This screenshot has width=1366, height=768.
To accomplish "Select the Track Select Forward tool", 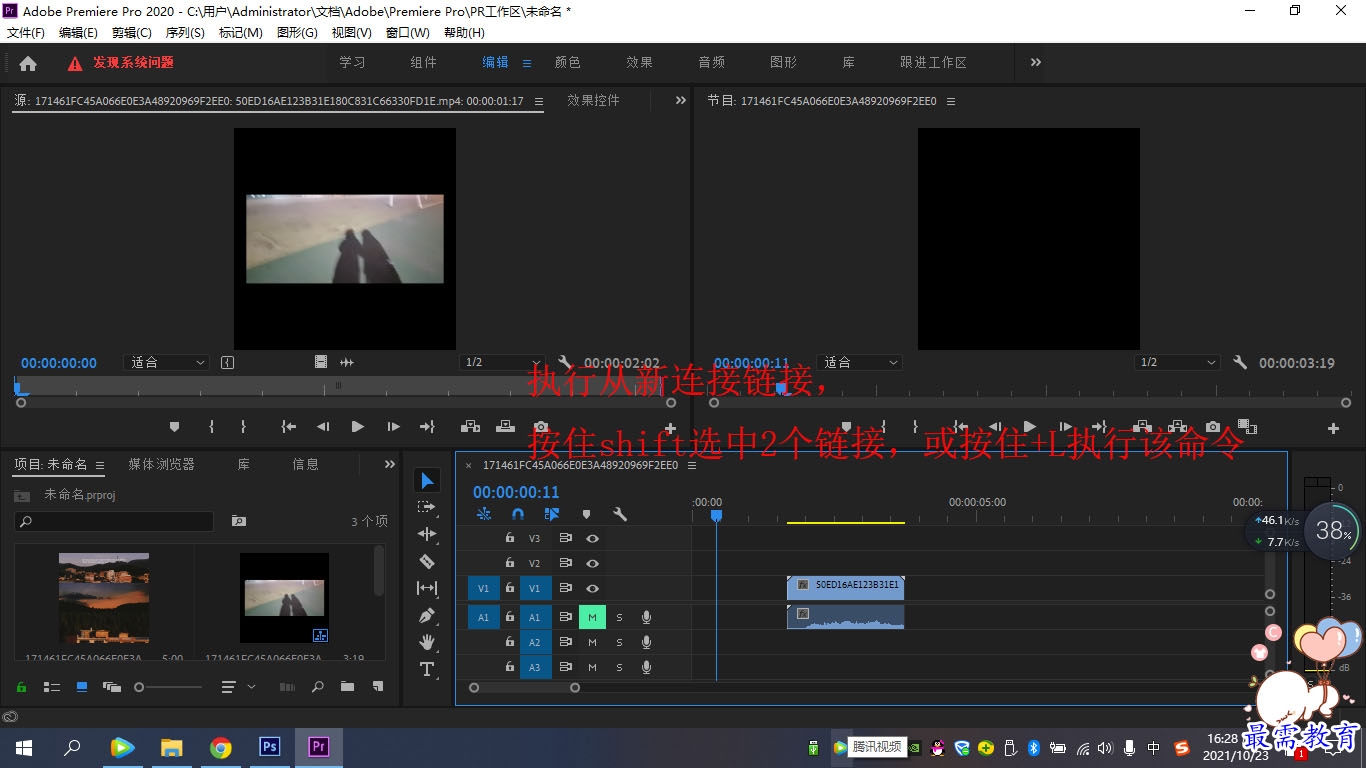I will (427, 508).
